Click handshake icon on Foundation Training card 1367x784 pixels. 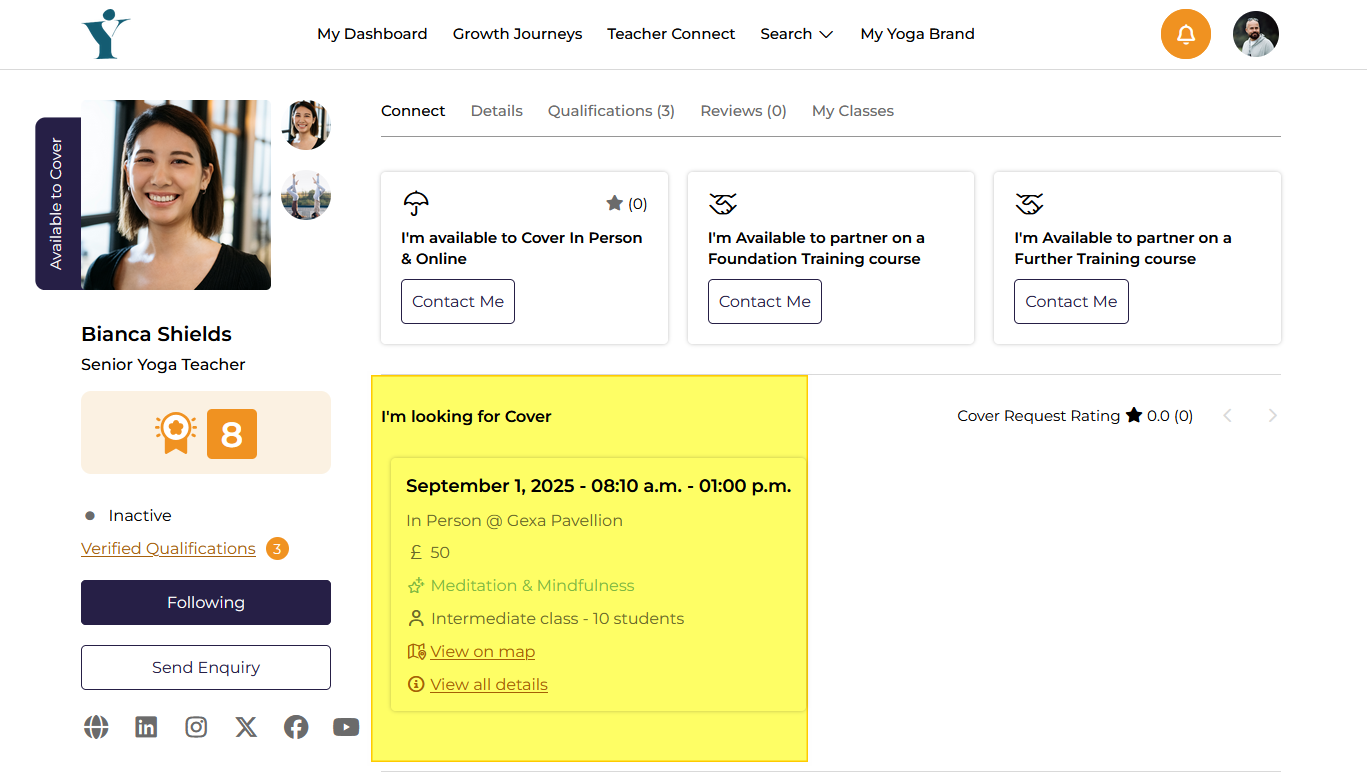pos(723,204)
